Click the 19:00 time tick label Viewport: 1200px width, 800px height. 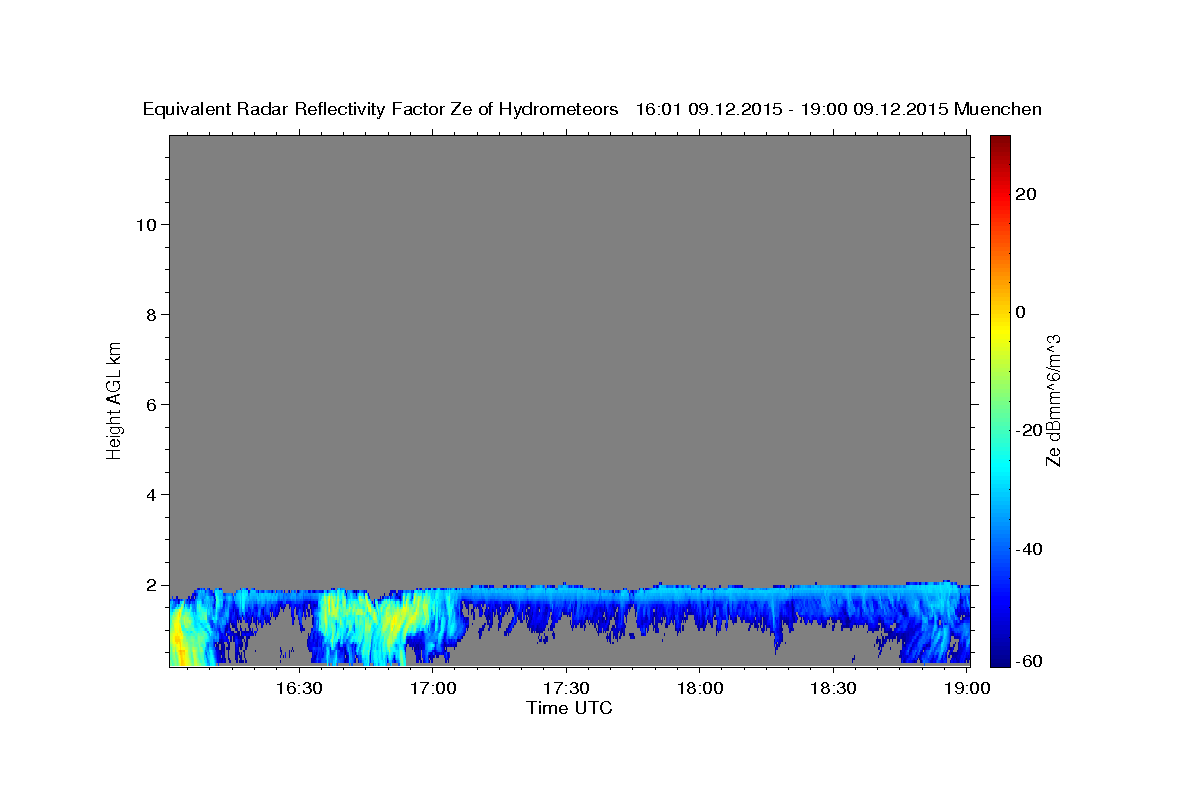pyautogui.click(x=965, y=688)
